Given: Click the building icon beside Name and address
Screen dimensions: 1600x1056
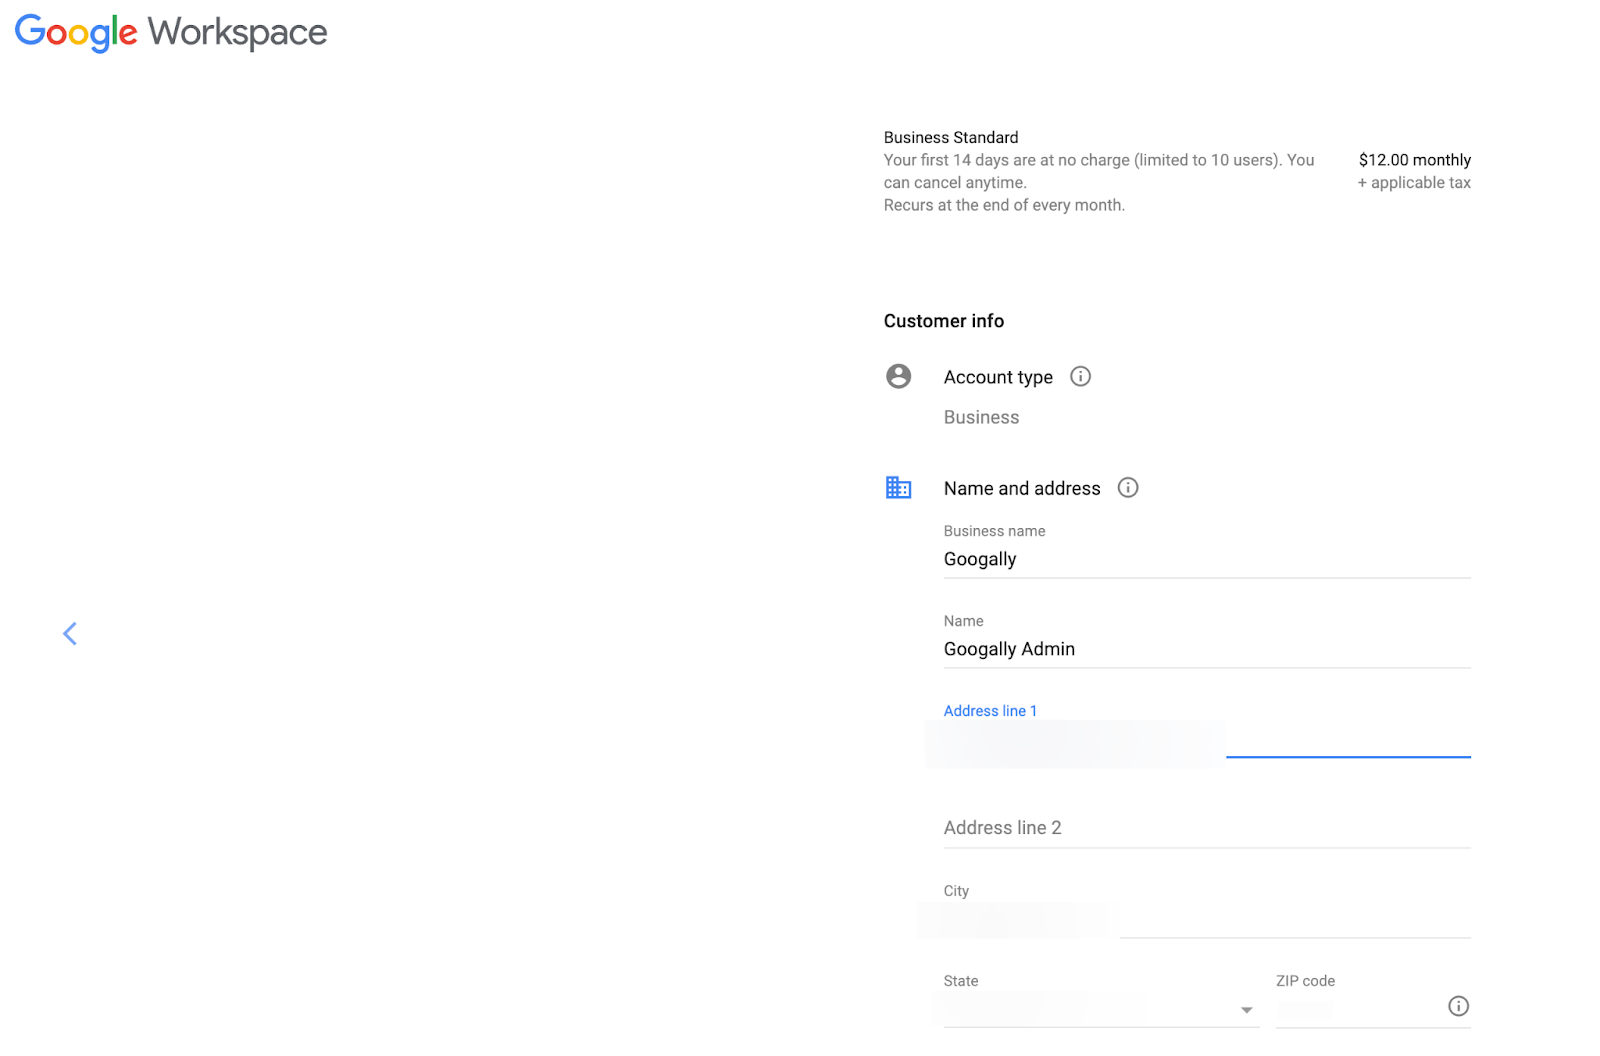Looking at the screenshot, I should click(x=898, y=487).
